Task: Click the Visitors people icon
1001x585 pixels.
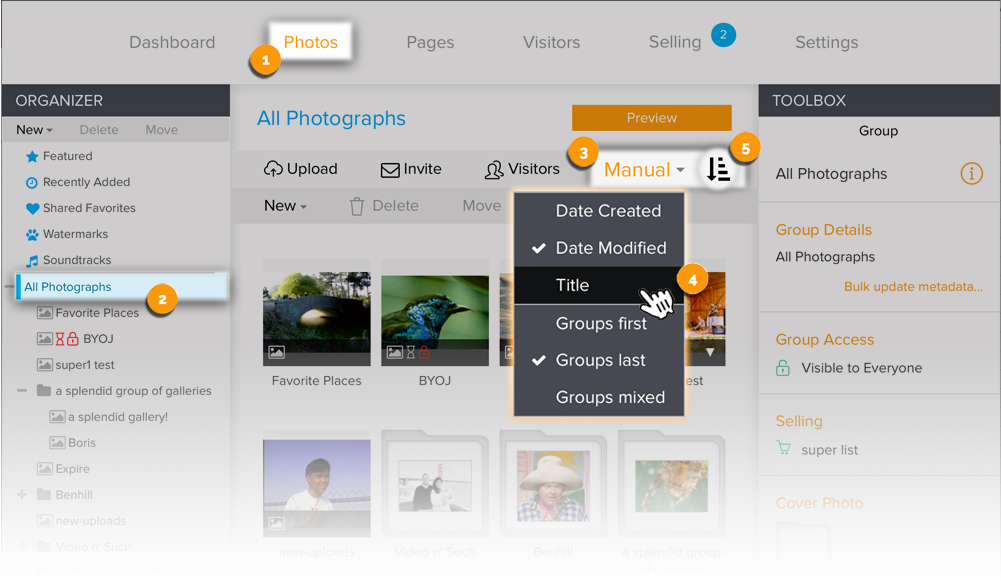Action: pos(493,169)
